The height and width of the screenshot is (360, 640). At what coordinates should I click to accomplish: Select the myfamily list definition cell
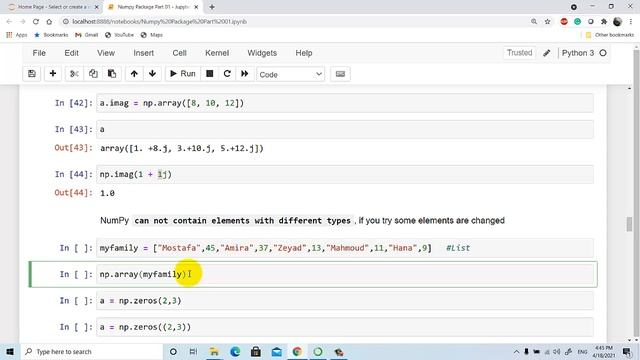click(x=345, y=248)
